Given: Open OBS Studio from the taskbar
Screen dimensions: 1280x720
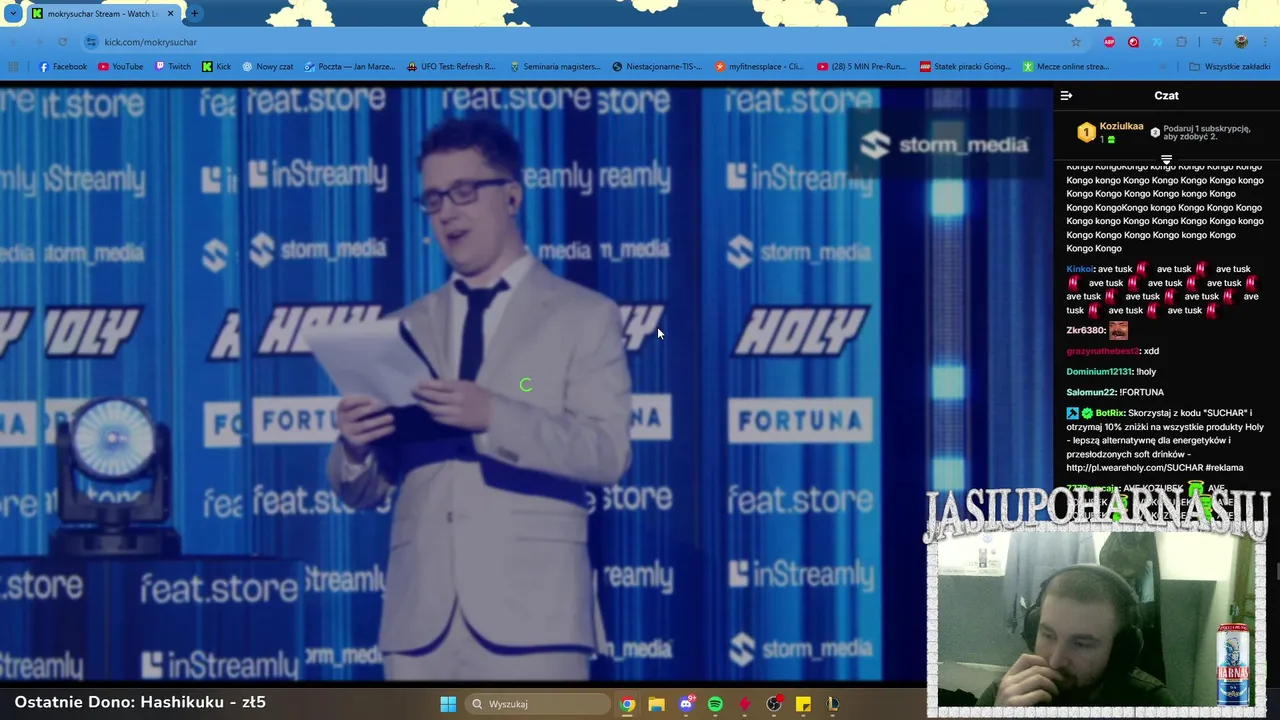Looking at the screenshot, I should (774, 704).
